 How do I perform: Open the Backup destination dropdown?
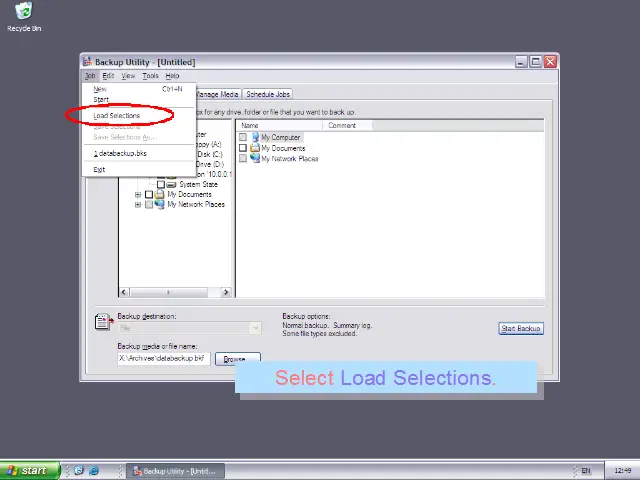tap(255, 328)
